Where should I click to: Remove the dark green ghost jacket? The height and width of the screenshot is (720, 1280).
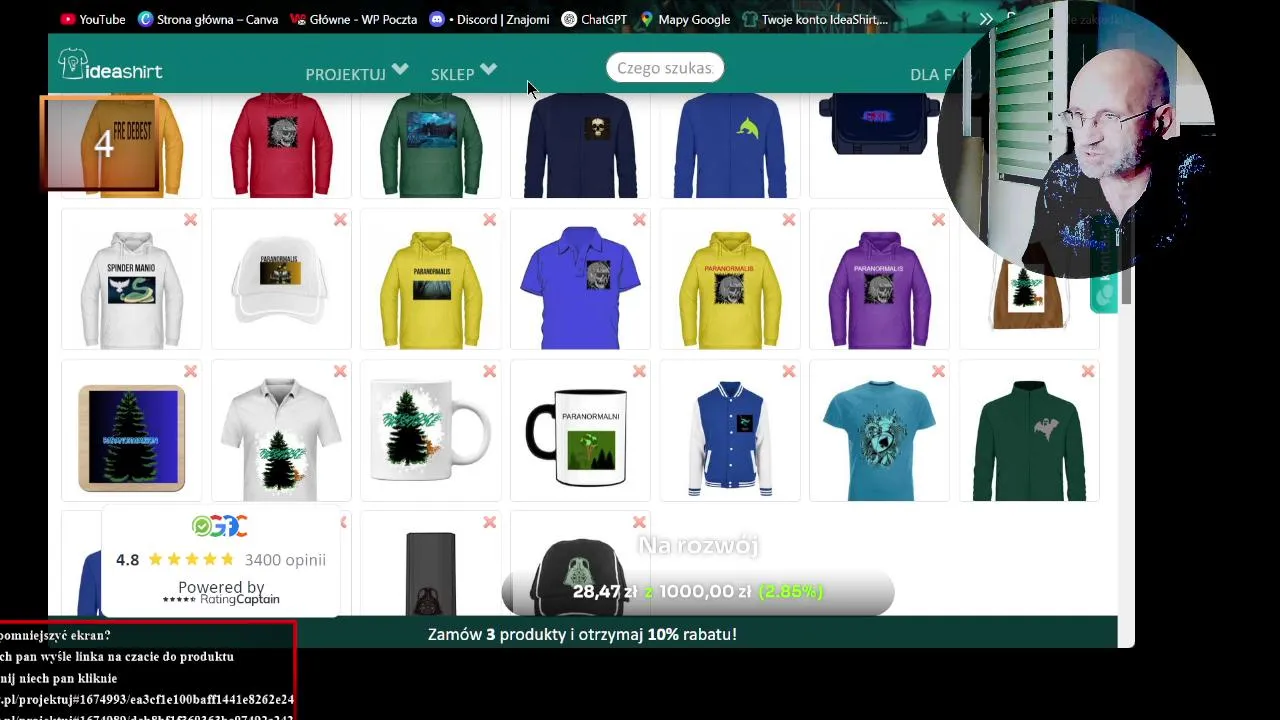click(1087, 371)
